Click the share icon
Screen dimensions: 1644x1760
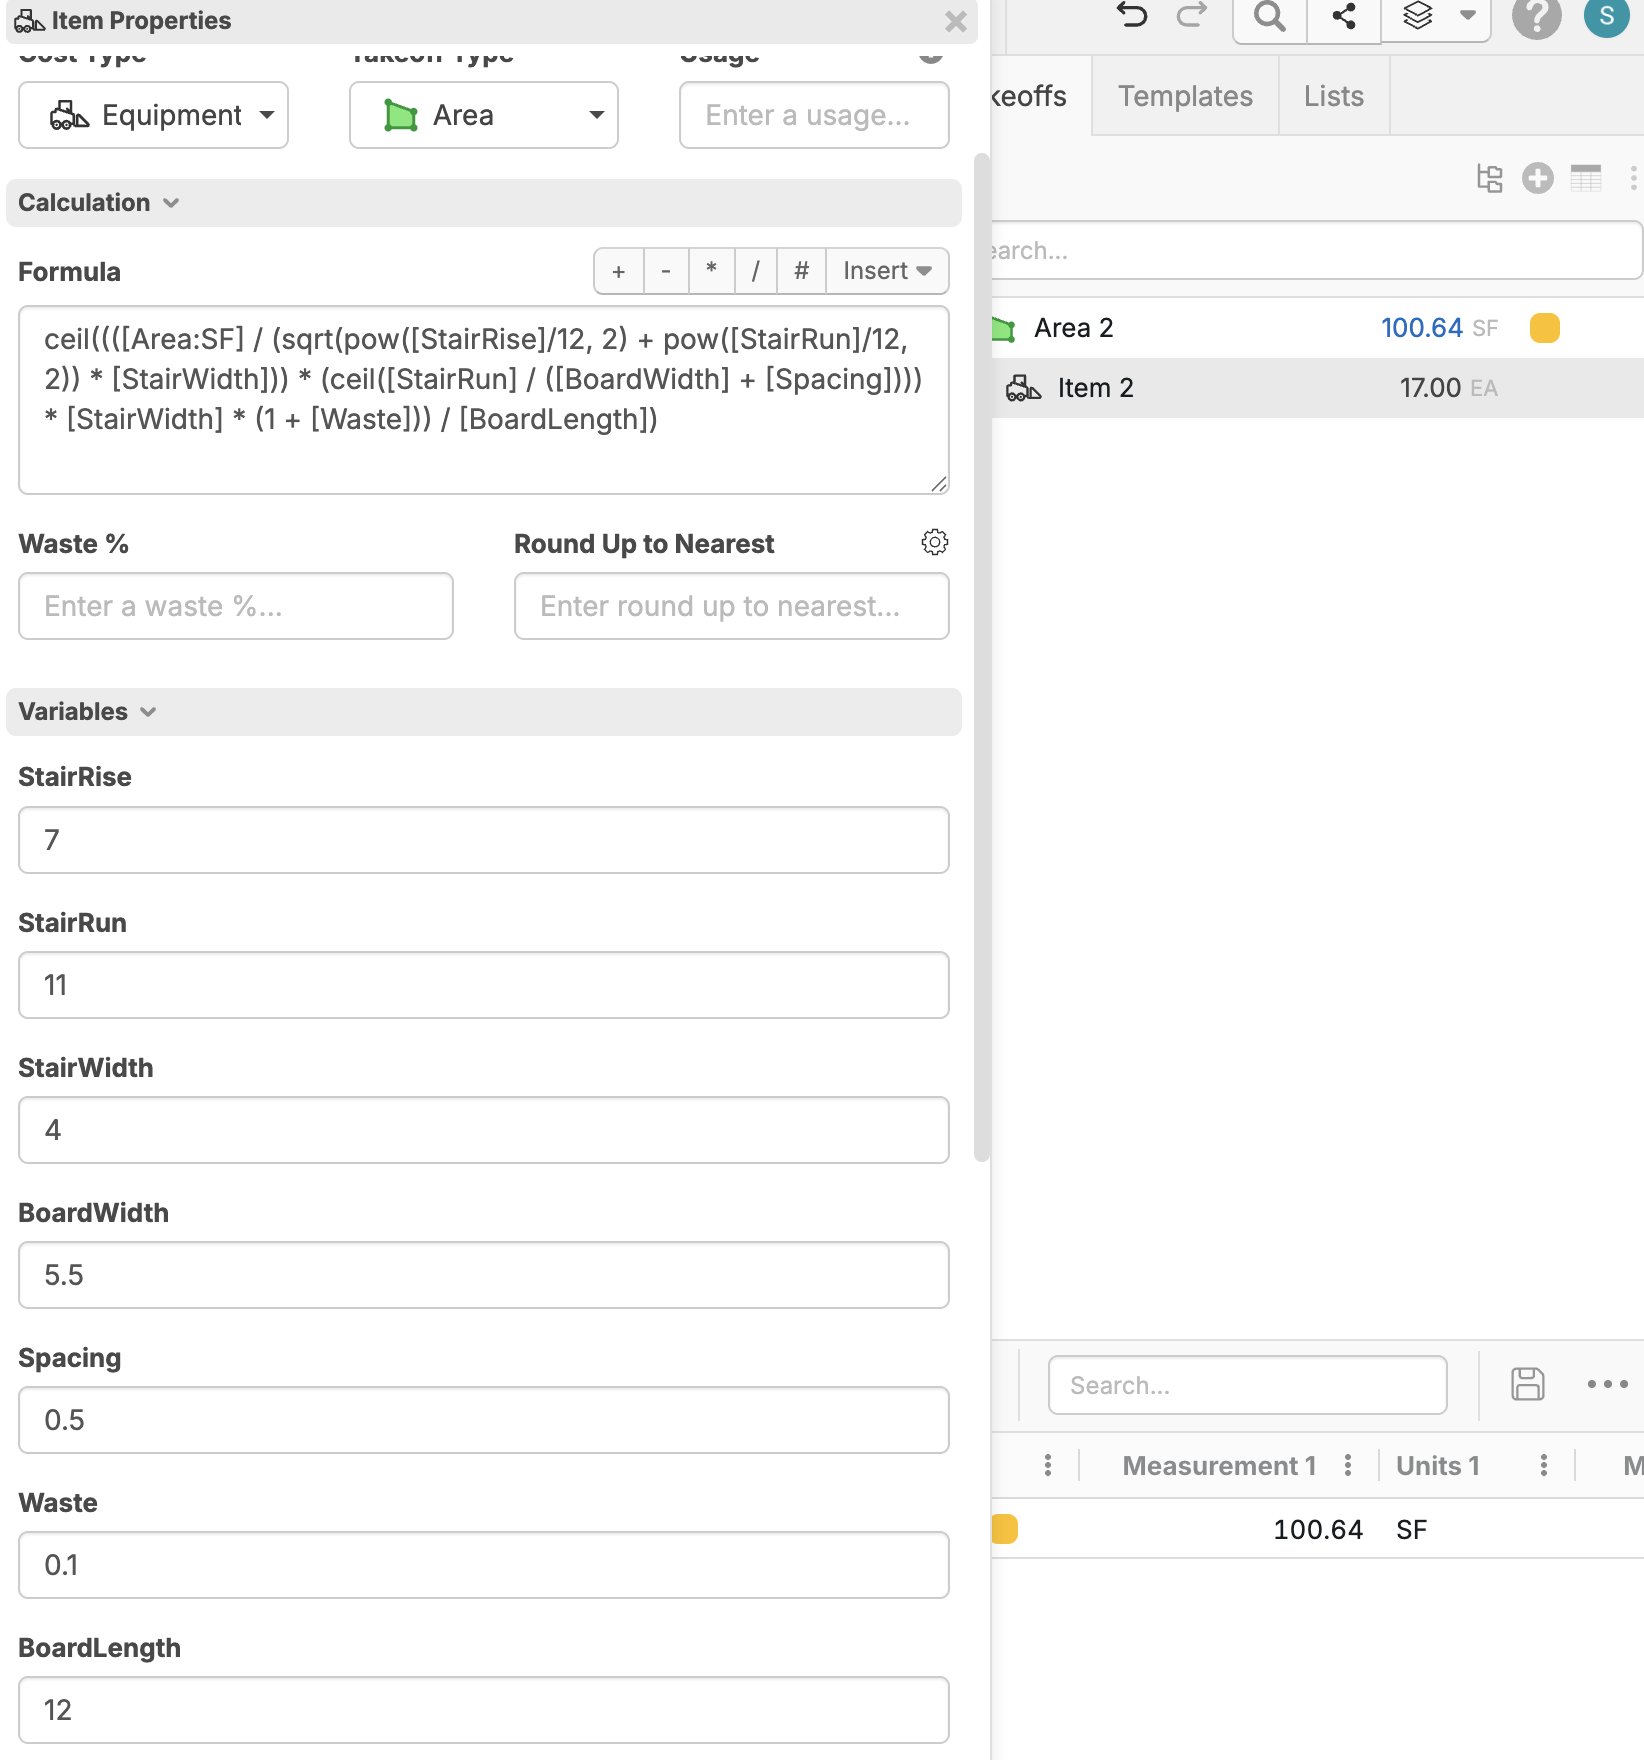click(x=1344, y=17)
